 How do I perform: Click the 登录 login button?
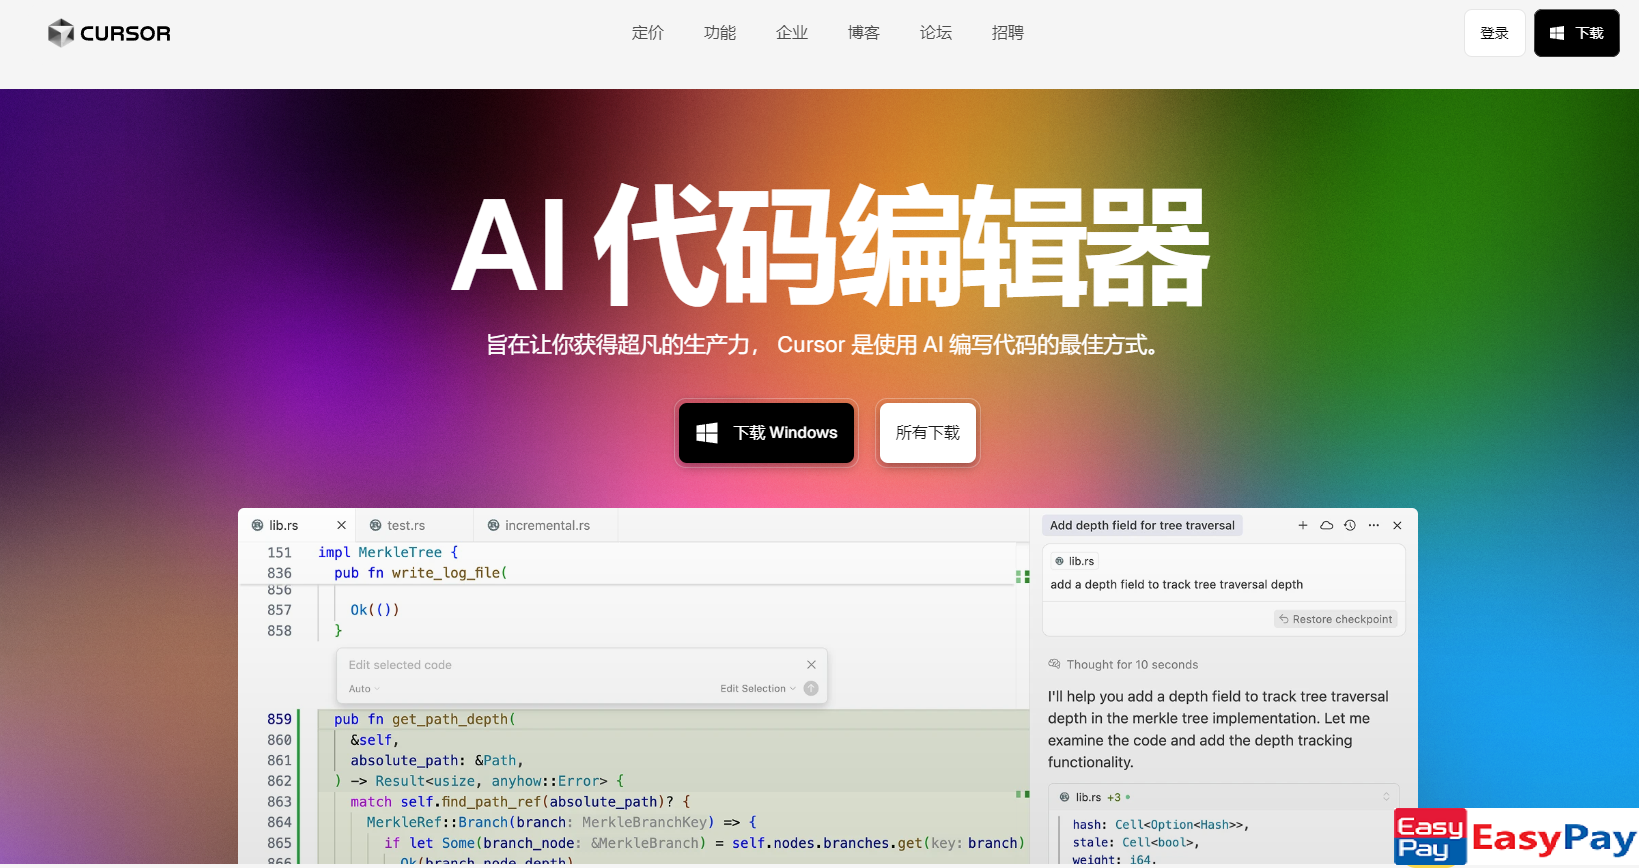1495,33
